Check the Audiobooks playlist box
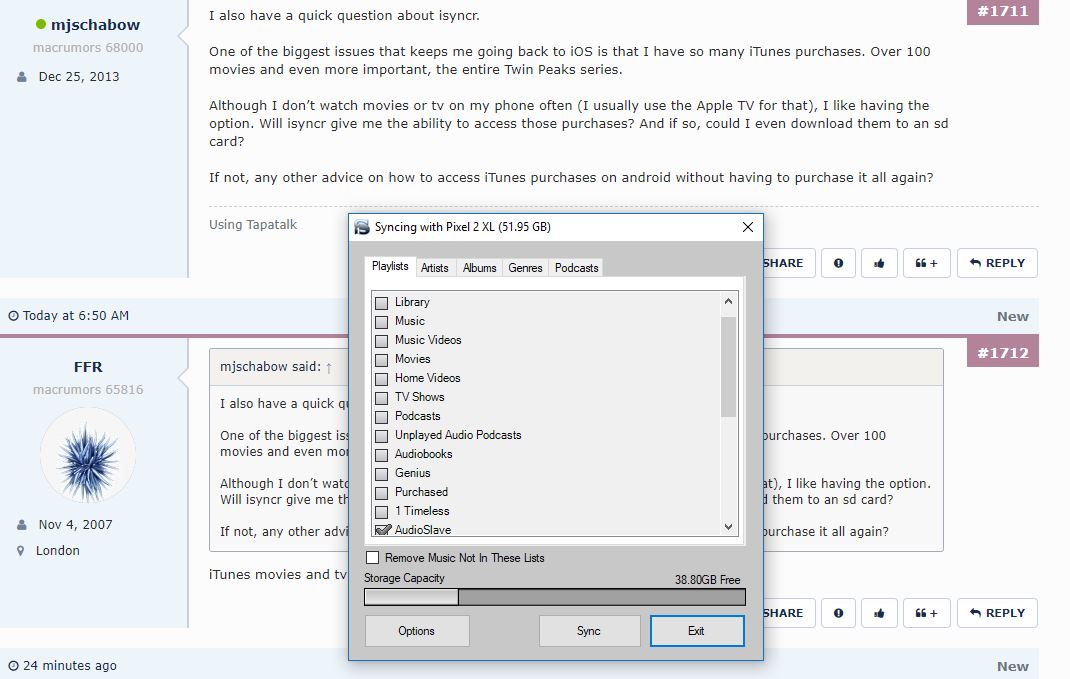 click(x=381, y=455)
